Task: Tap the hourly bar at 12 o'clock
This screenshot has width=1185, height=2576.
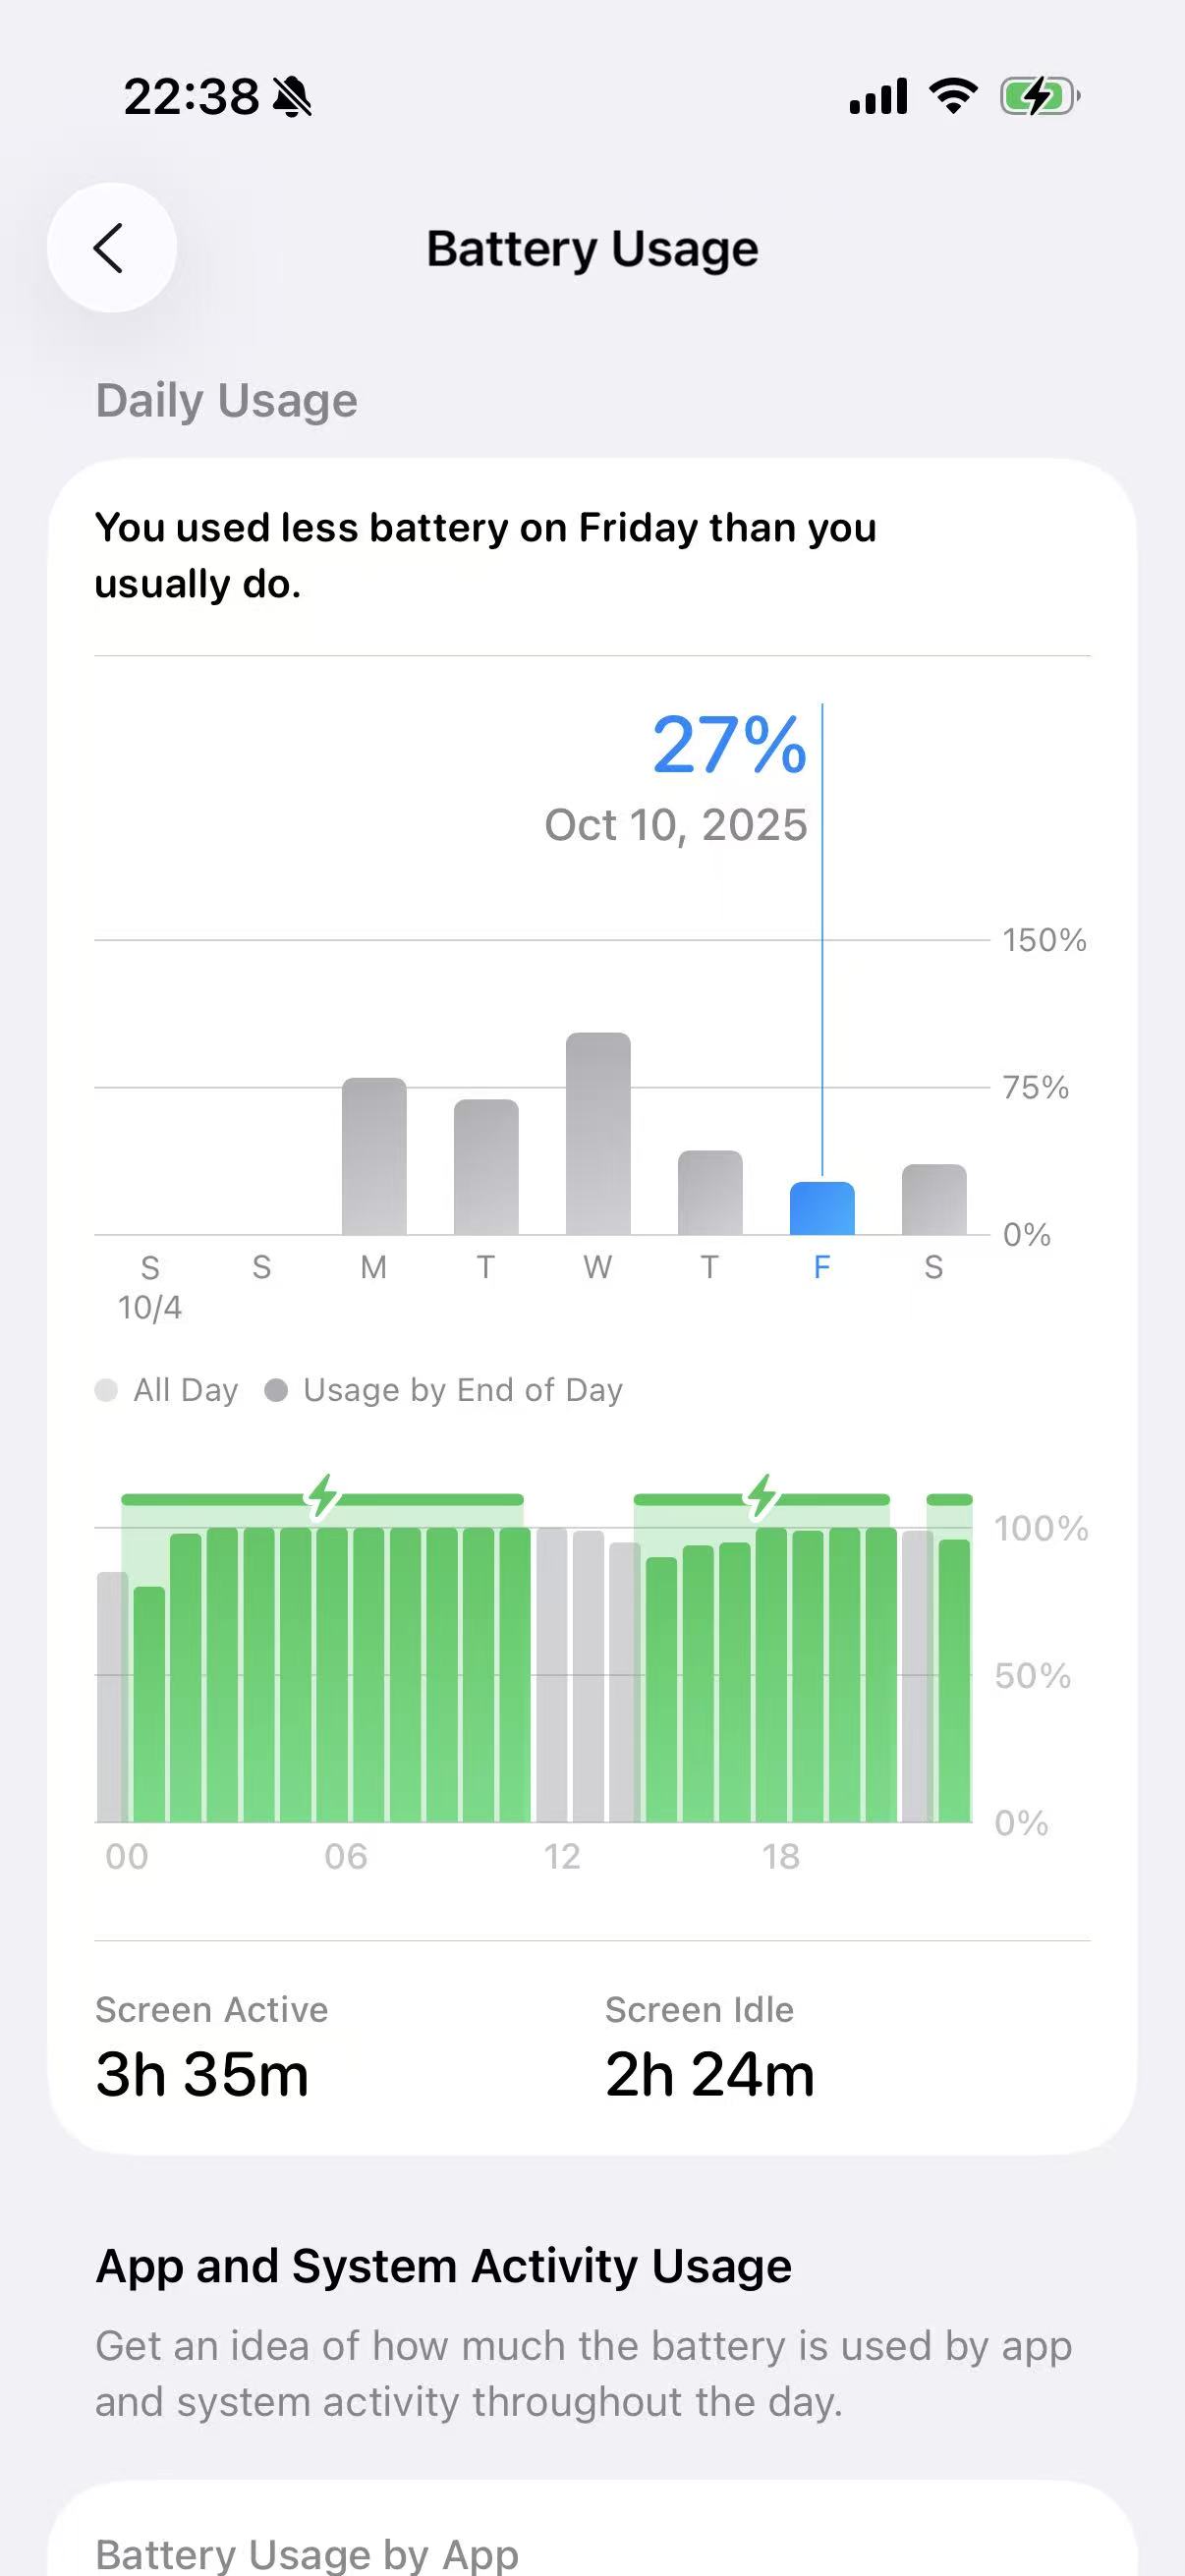Action: tap(552, 1675)
